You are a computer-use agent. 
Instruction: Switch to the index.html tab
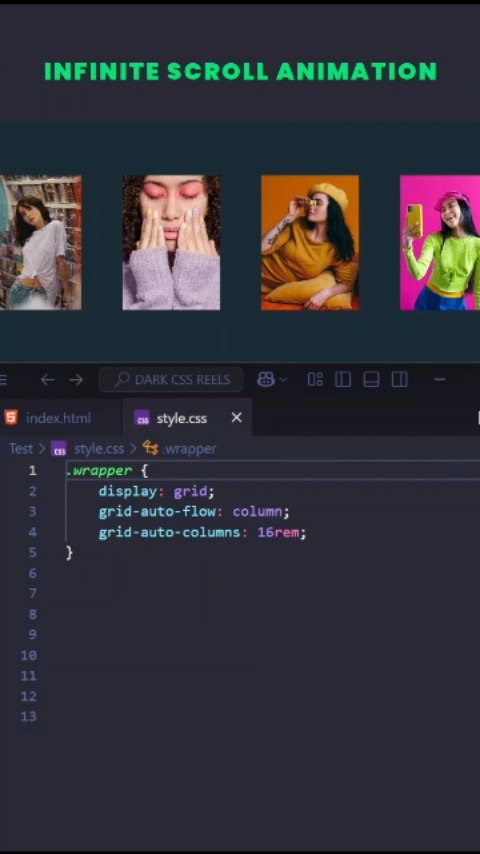58,418
